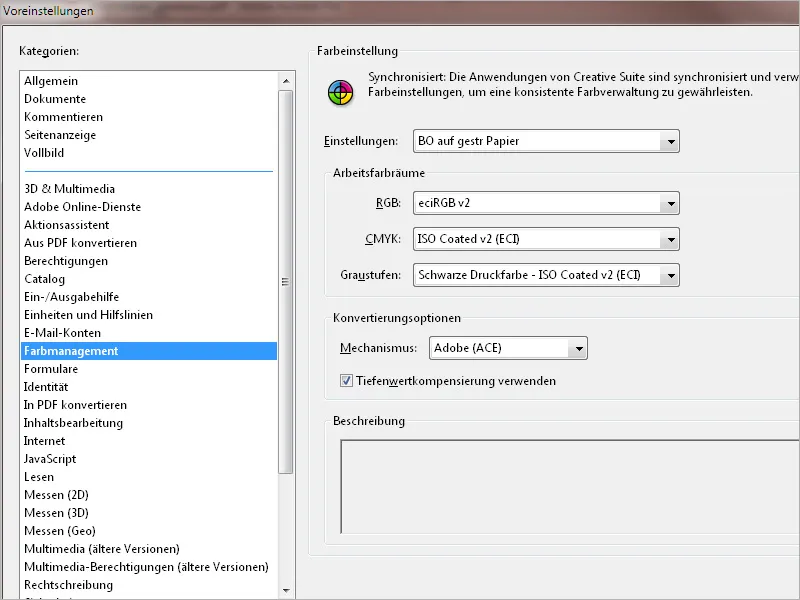This screenshot has height=600, width=800.
Task: Select Adobe Online-Dienste category
Action: [149, 207]
